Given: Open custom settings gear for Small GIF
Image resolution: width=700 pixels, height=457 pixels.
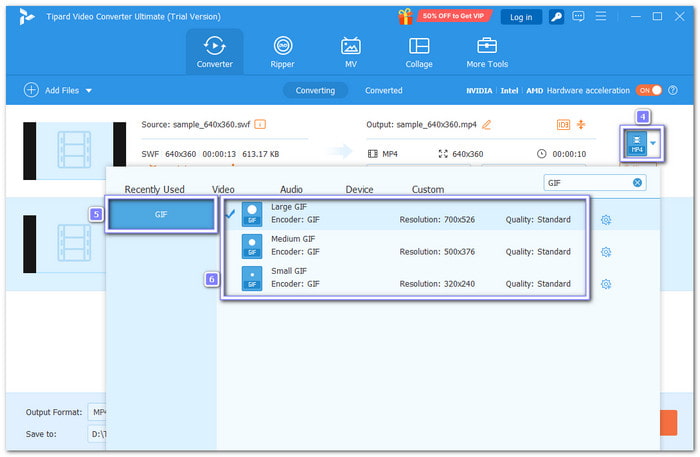Looking at the screenshot, I should (605, 284).
